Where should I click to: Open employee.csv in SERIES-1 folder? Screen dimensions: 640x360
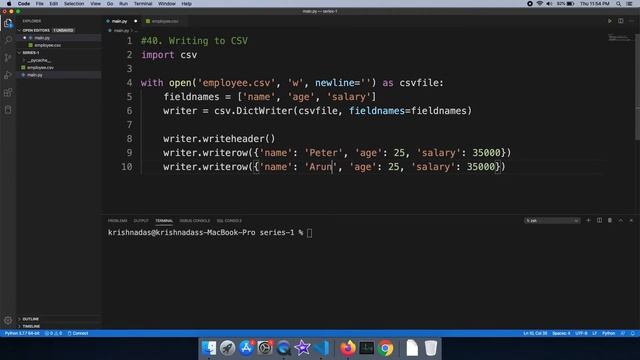(59, 67)
